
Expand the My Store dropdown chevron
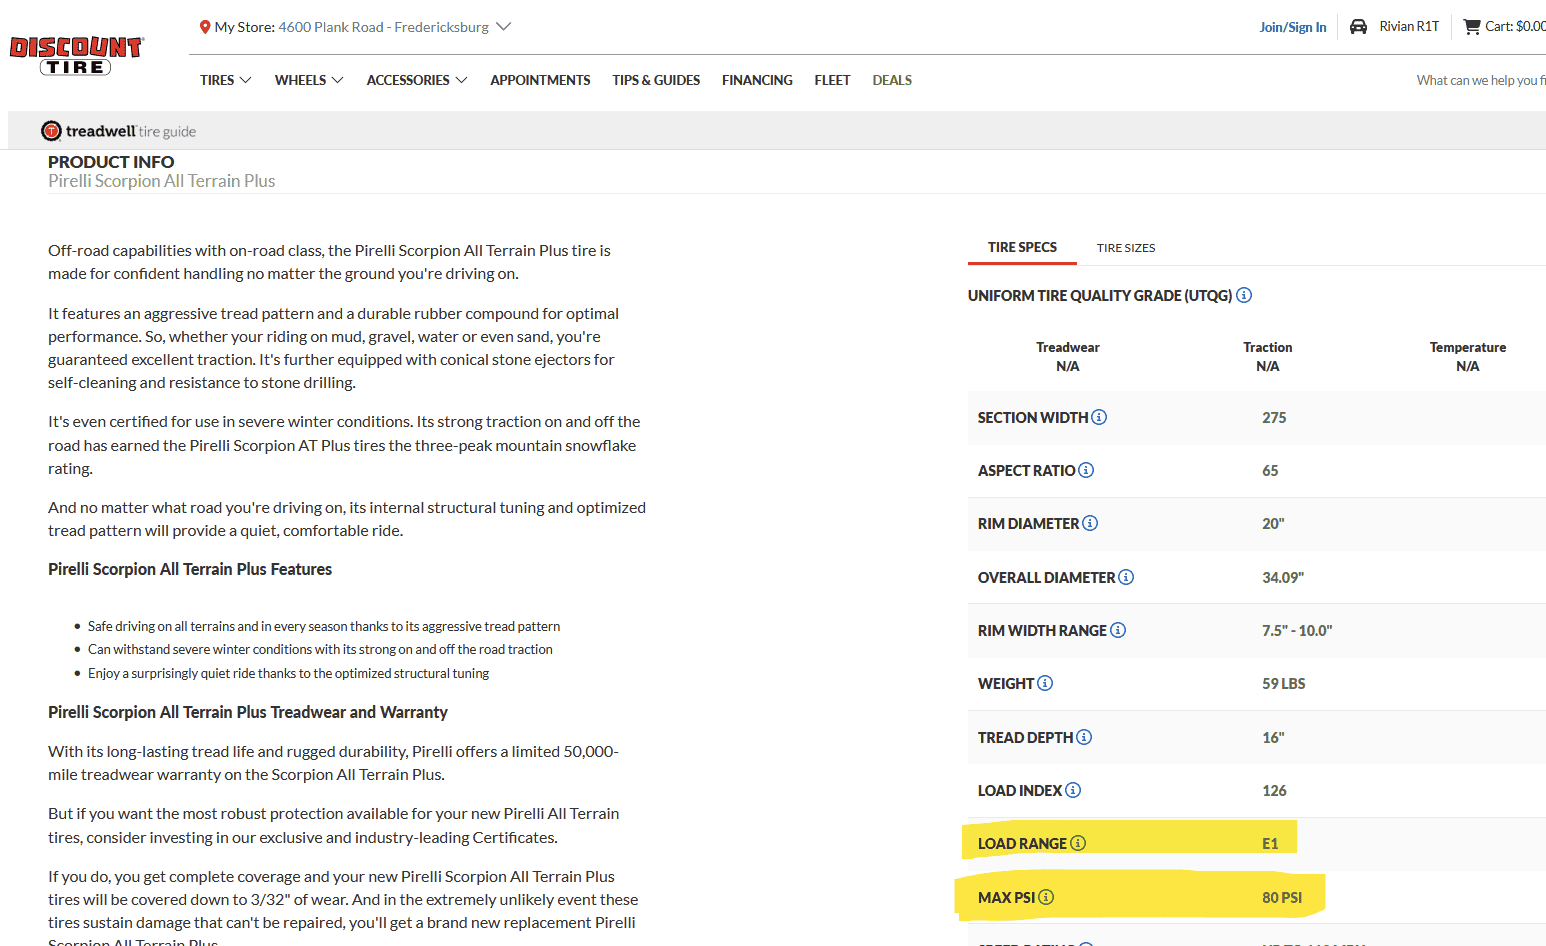pyautogui.click(x=504, y=27)
